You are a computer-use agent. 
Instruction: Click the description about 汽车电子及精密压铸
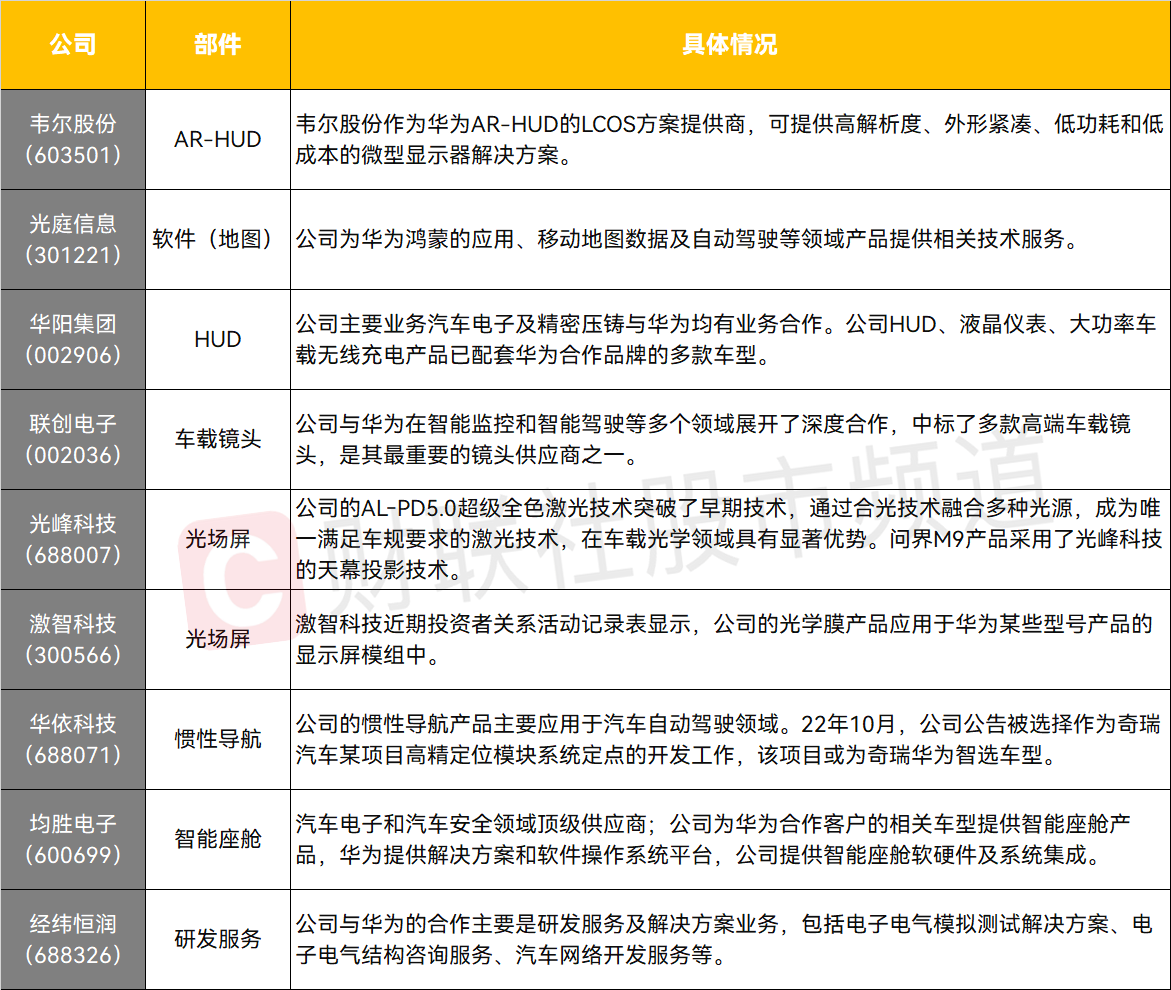(x=730, y=340)
